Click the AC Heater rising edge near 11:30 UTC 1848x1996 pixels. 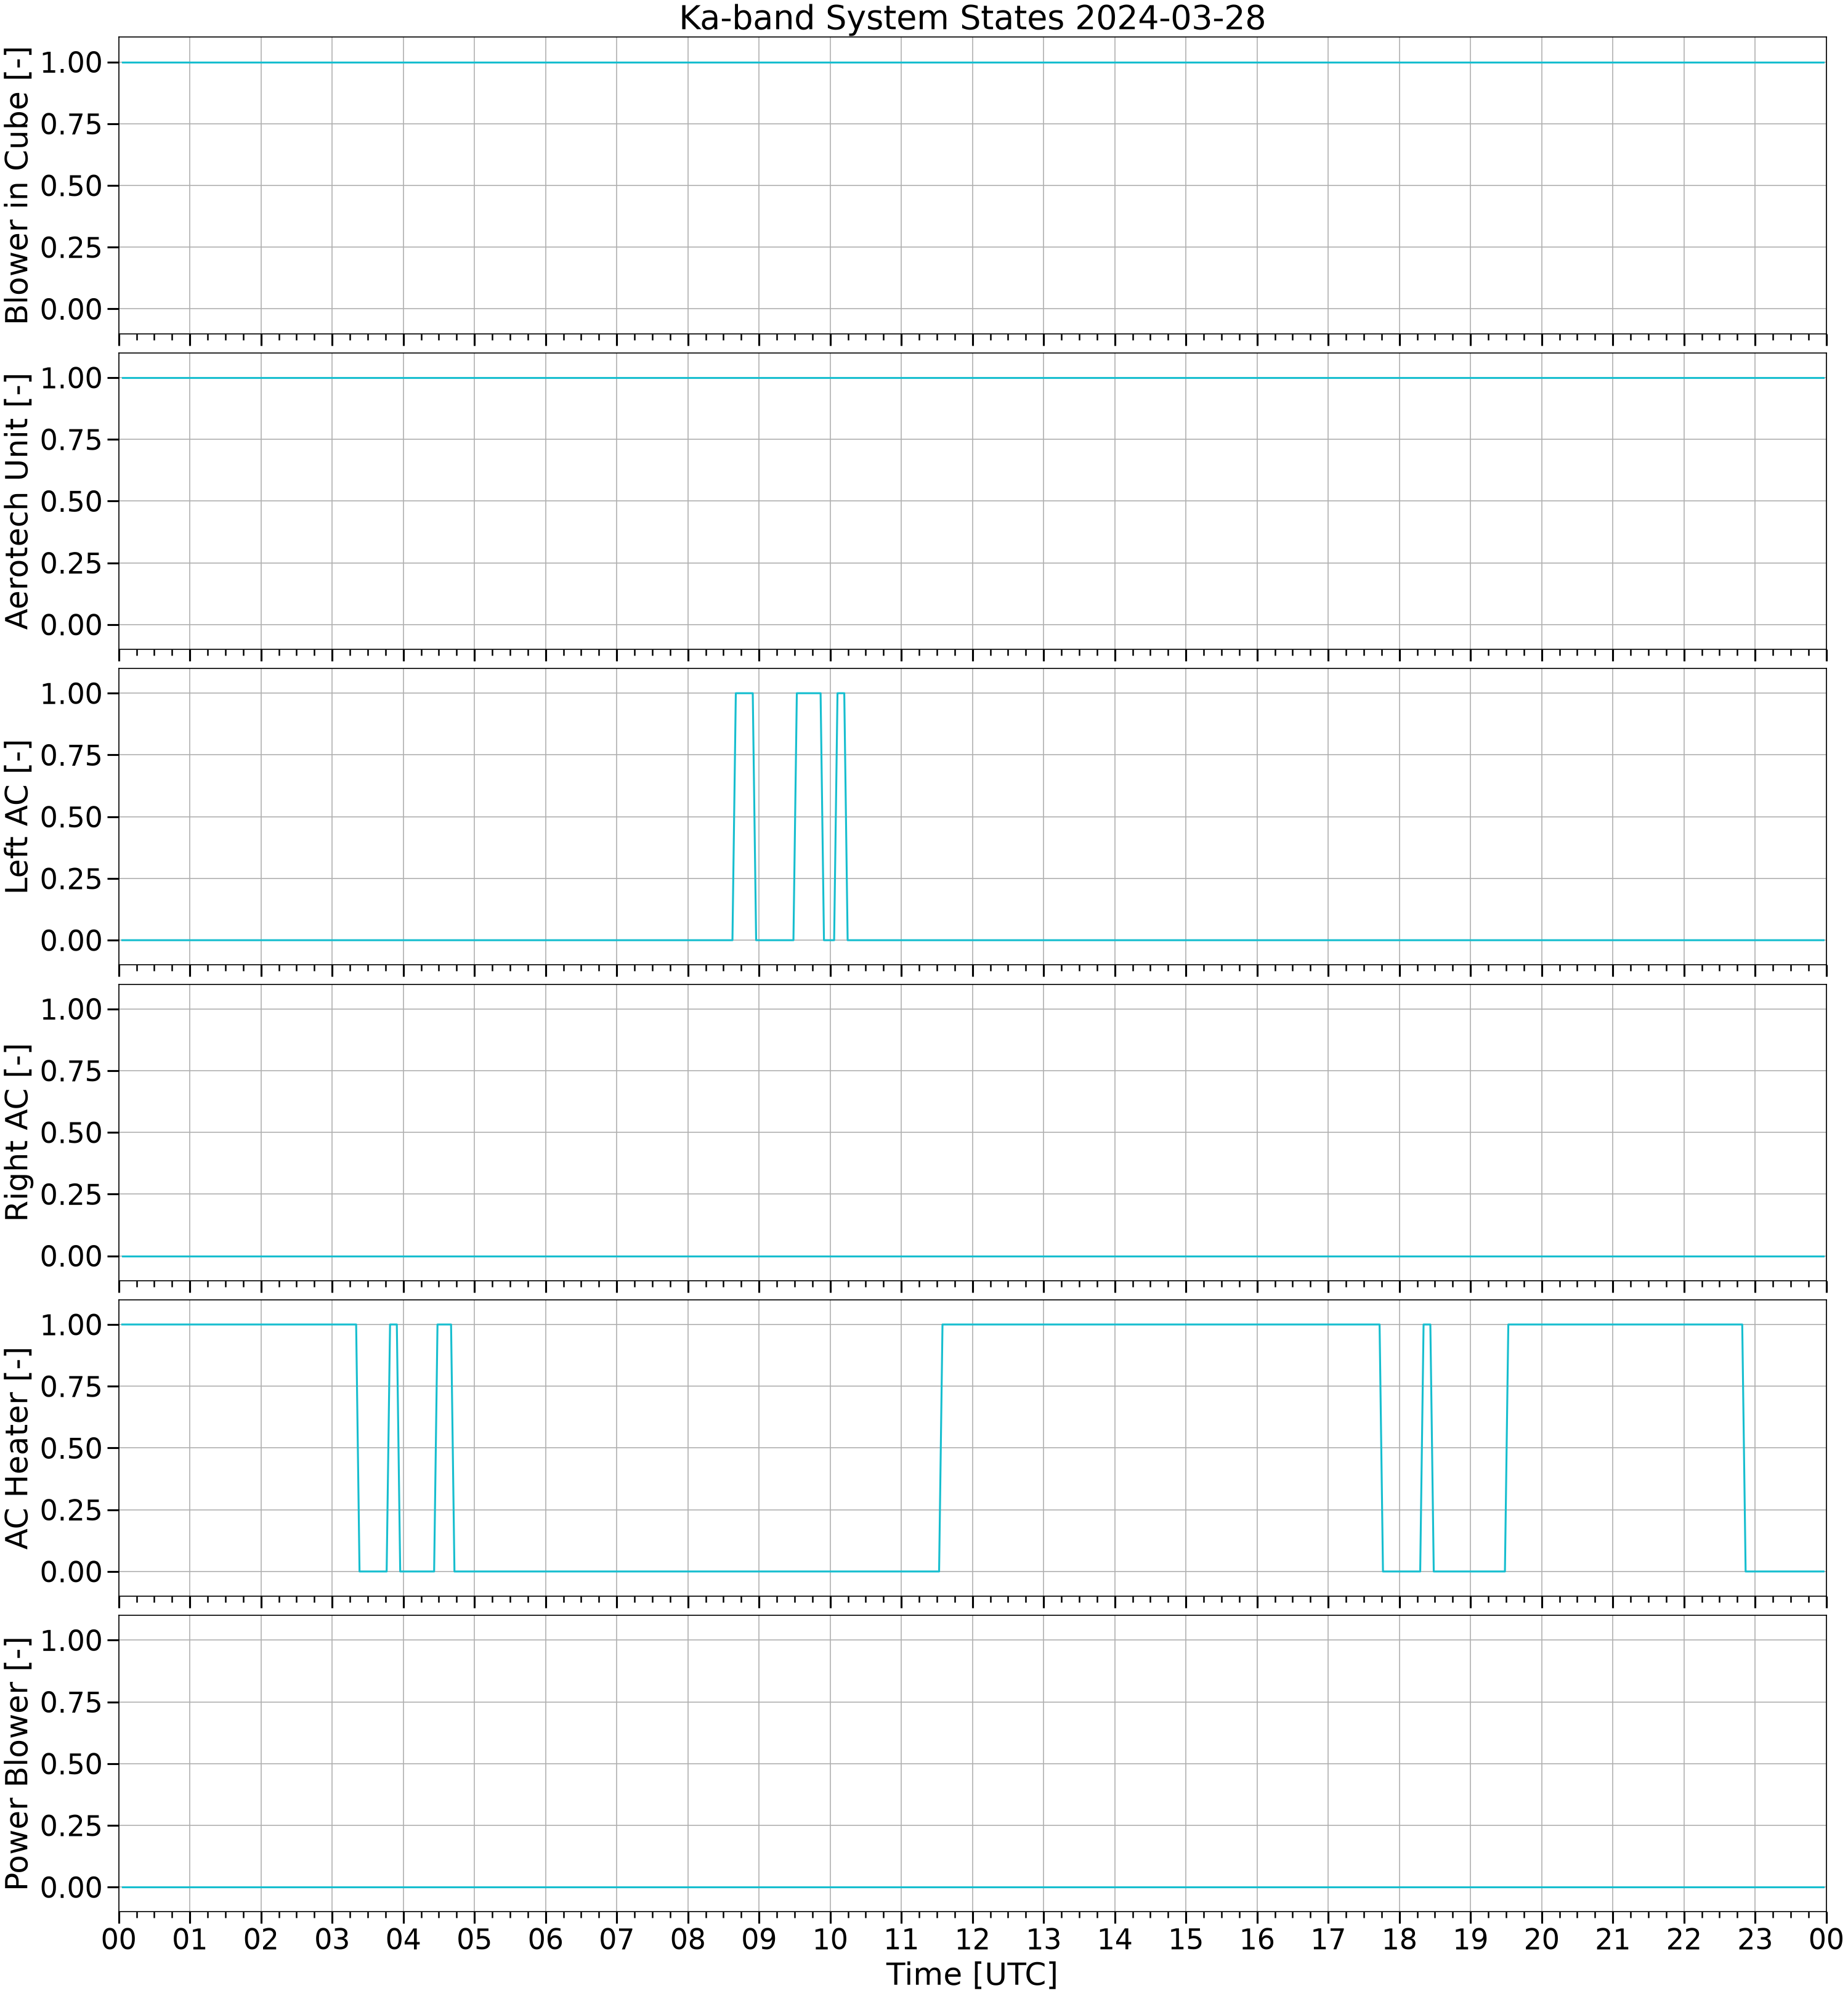[x=941, y=1448]
